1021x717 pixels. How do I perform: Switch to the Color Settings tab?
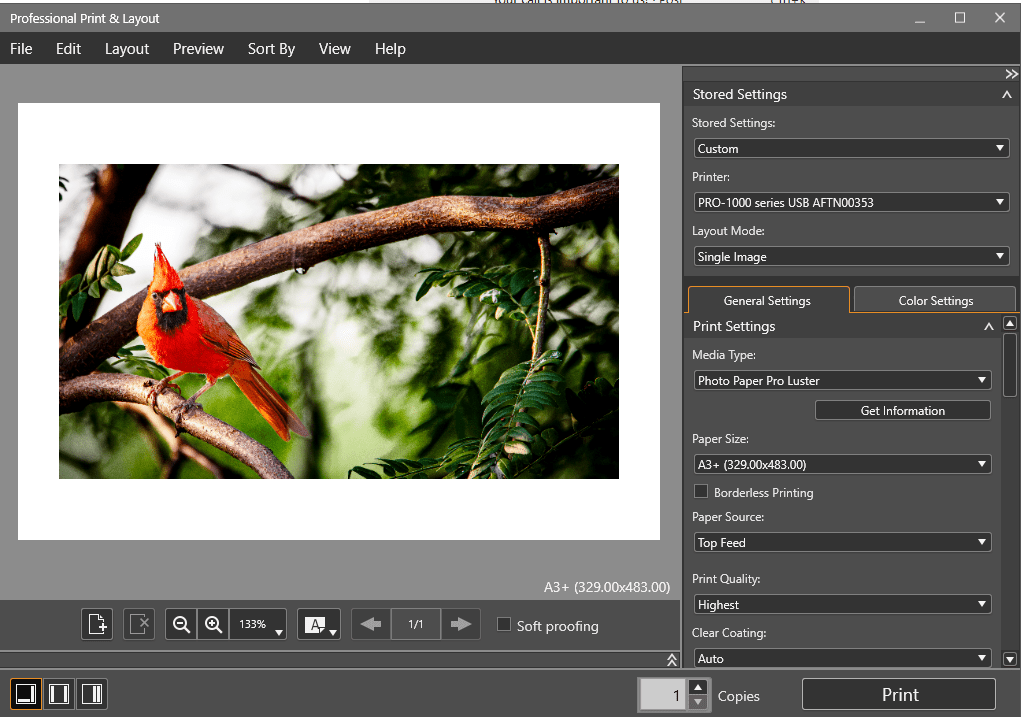click(x=935, y=300)
